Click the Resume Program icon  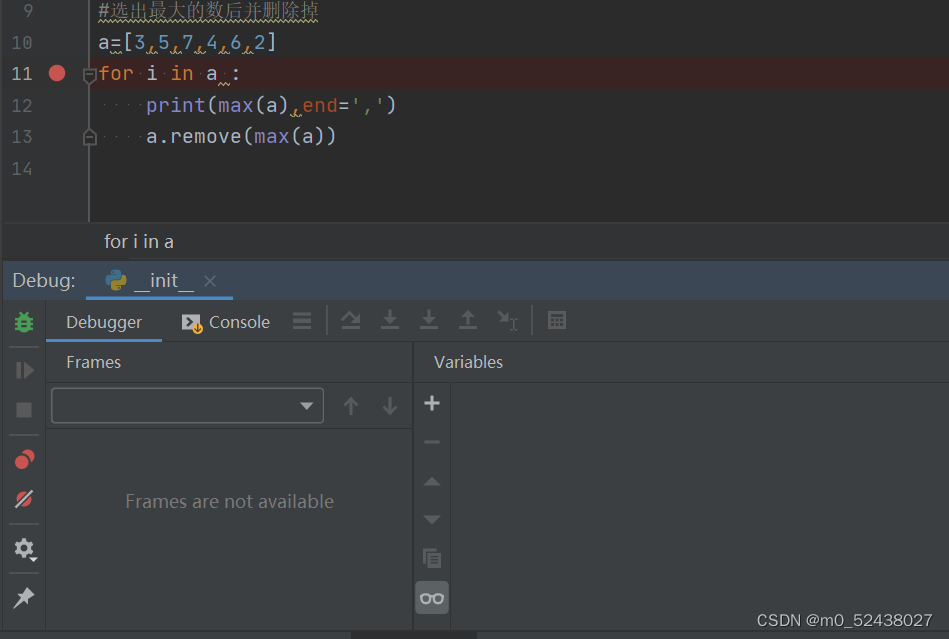pyautogui.click(x=24, y=370)
